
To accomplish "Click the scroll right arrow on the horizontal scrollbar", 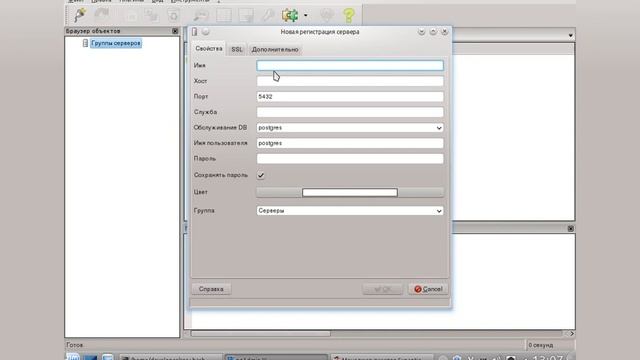I will pos(571,334).
